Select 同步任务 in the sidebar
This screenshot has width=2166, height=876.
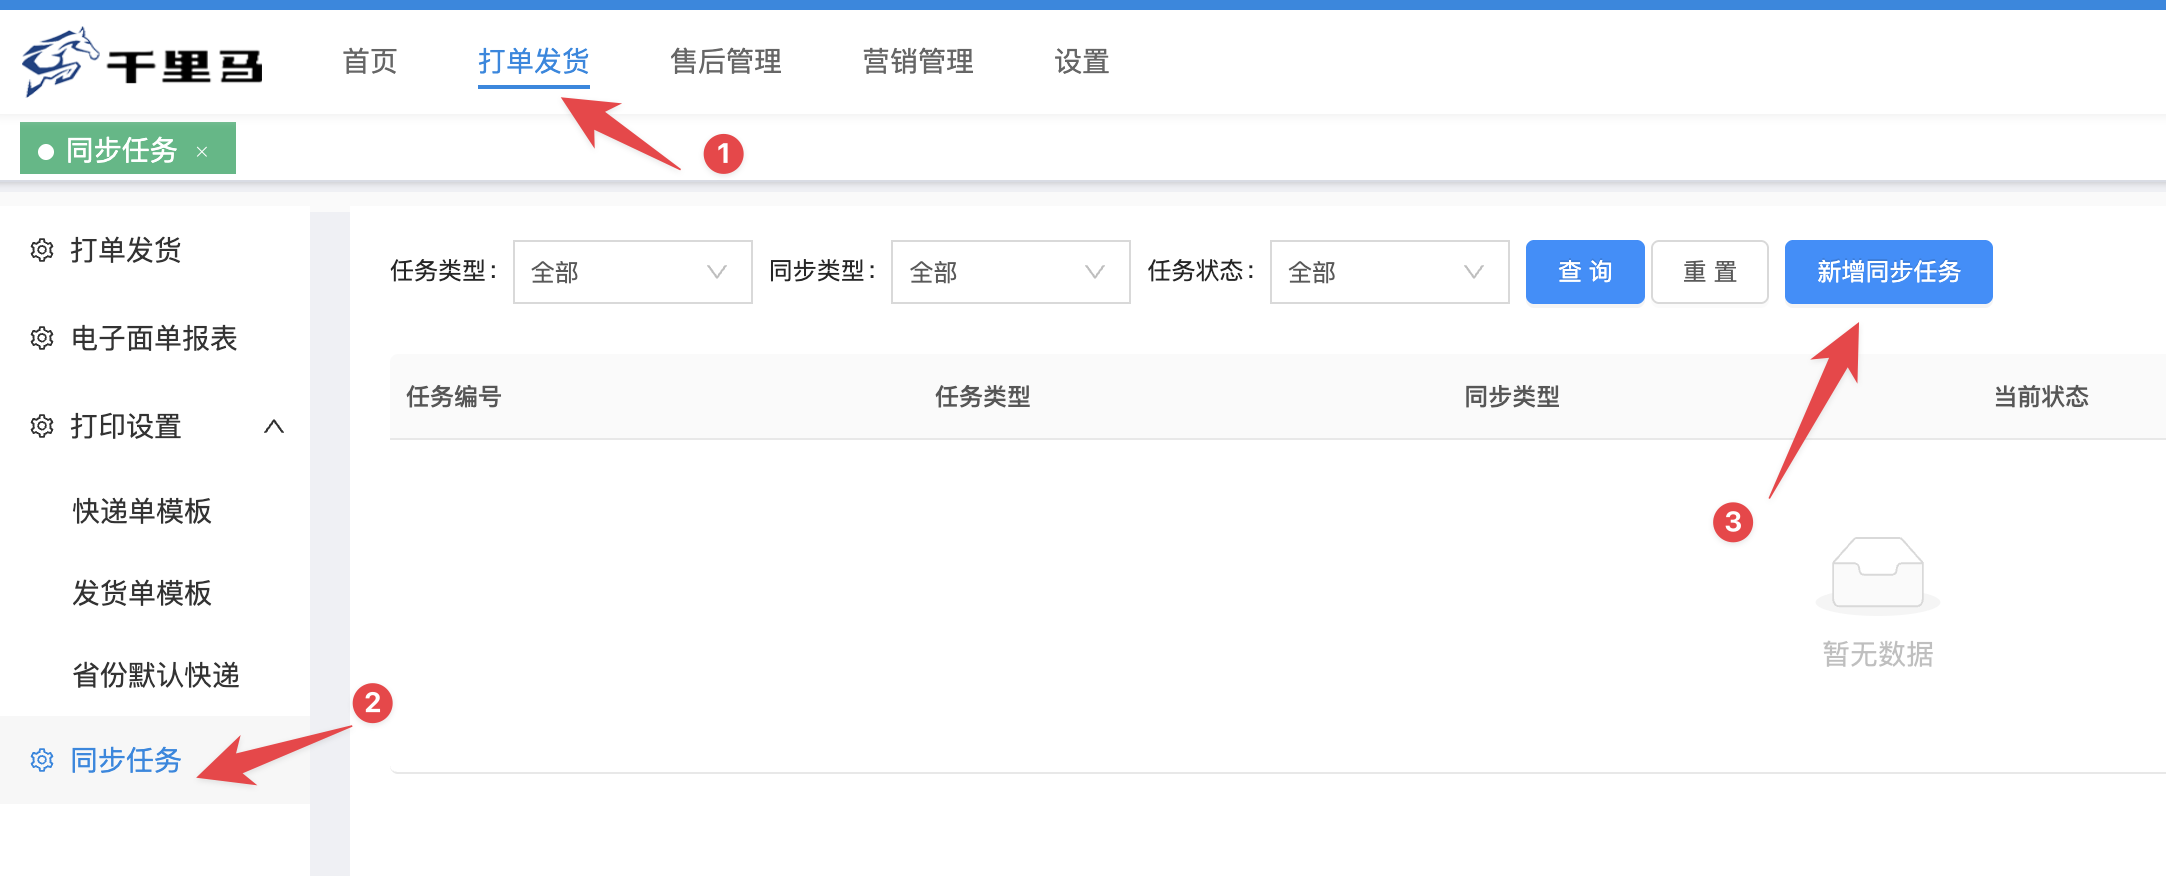126,760
